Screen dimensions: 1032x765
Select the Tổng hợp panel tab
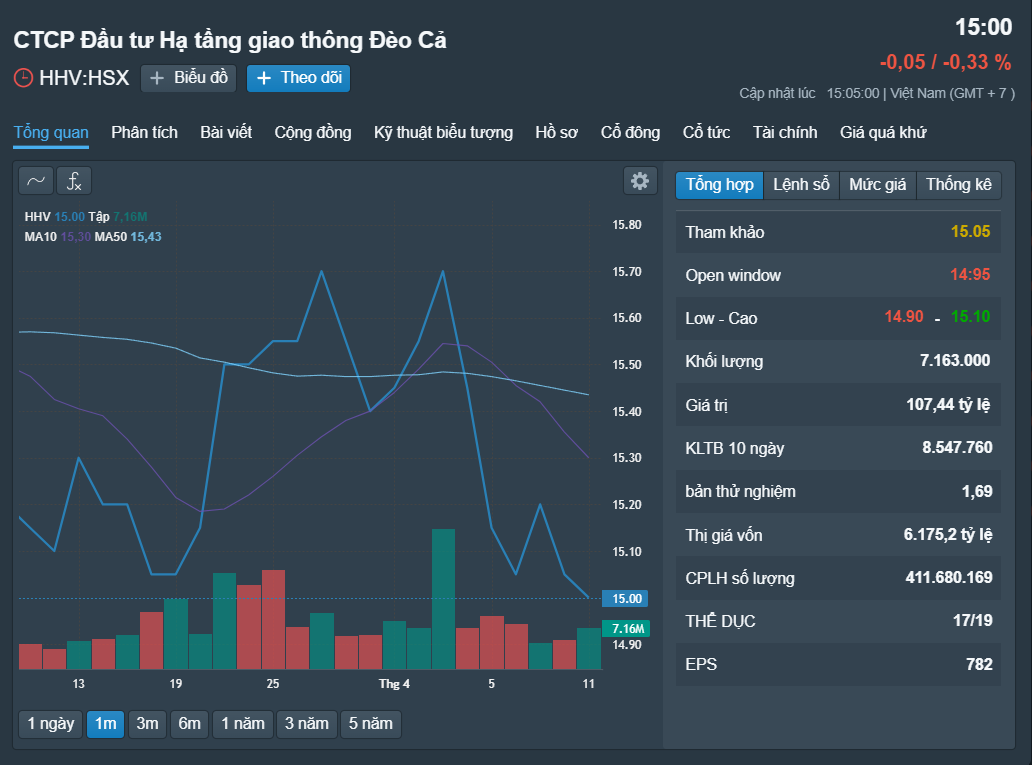[x=719, y=185]
